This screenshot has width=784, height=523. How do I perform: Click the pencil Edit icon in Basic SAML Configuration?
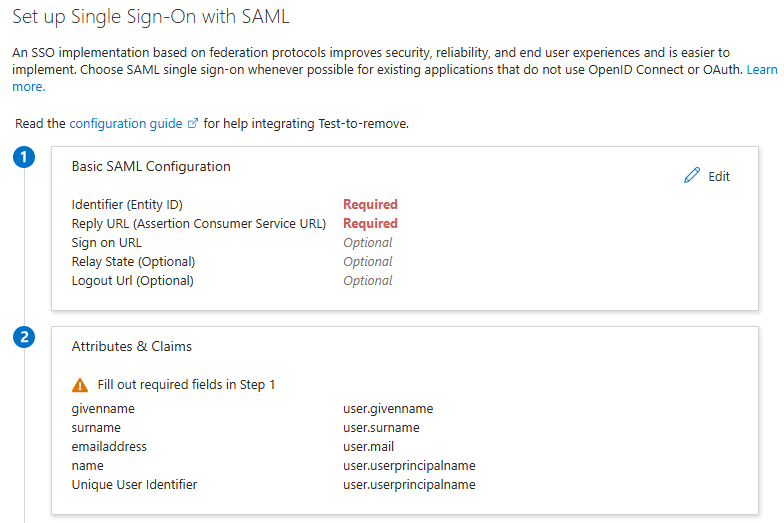[x=692, y=176]
